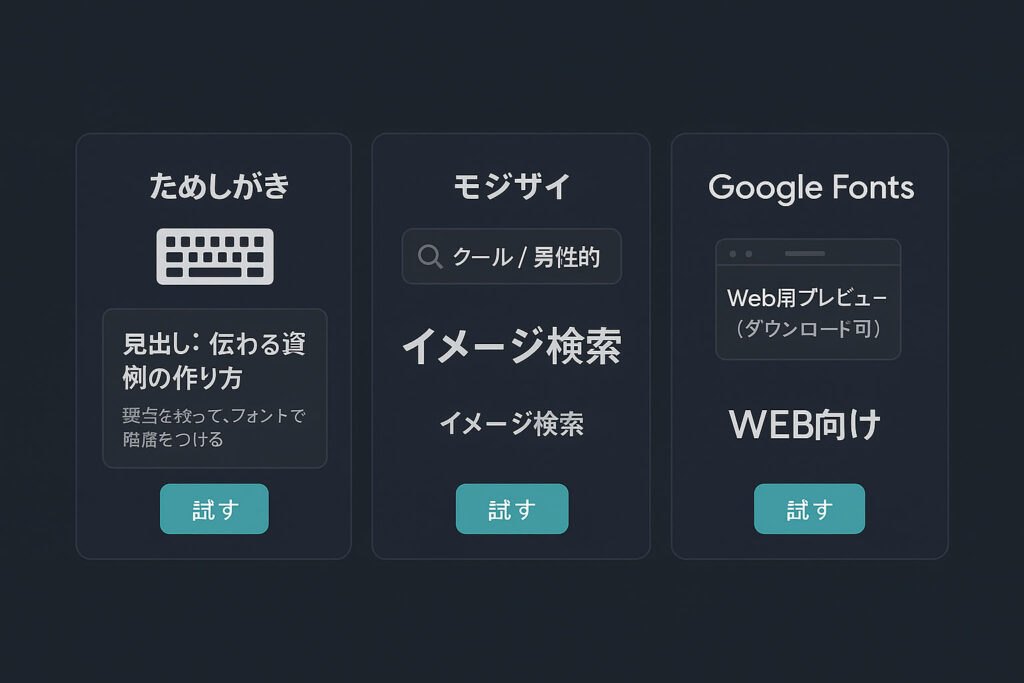The height and width of the screenshot is (683, 1024).
Task: Click the large bold イメージ検索 text
Action: tap(512, 346)
